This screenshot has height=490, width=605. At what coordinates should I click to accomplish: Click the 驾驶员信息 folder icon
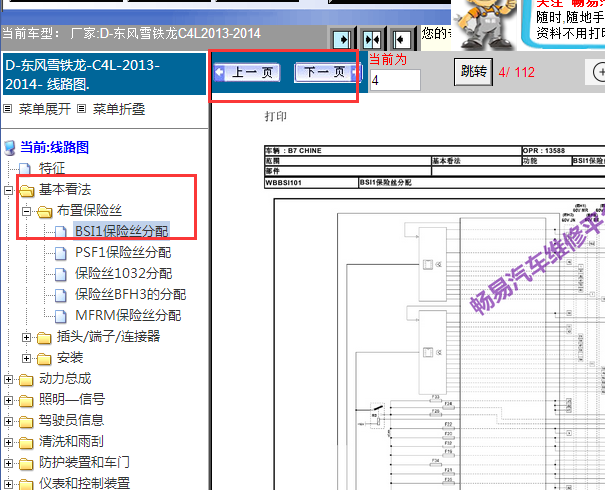[x=26, y=422]
